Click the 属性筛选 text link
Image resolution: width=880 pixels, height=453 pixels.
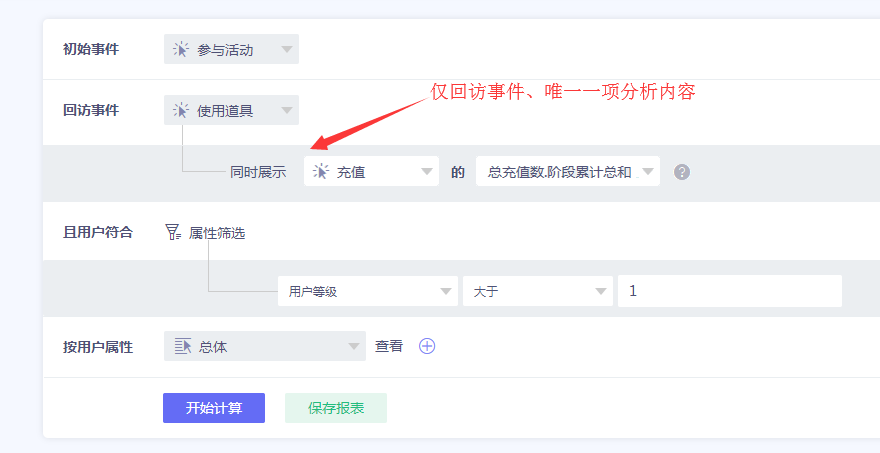click(x=217, y=233)
